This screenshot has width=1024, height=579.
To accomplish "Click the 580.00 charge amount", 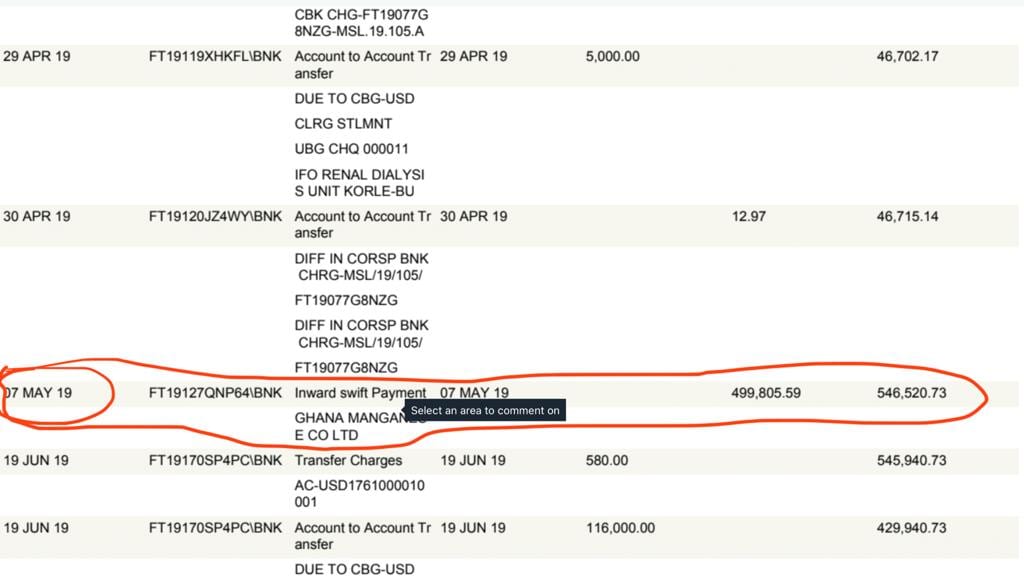I will tap(607, 460).
